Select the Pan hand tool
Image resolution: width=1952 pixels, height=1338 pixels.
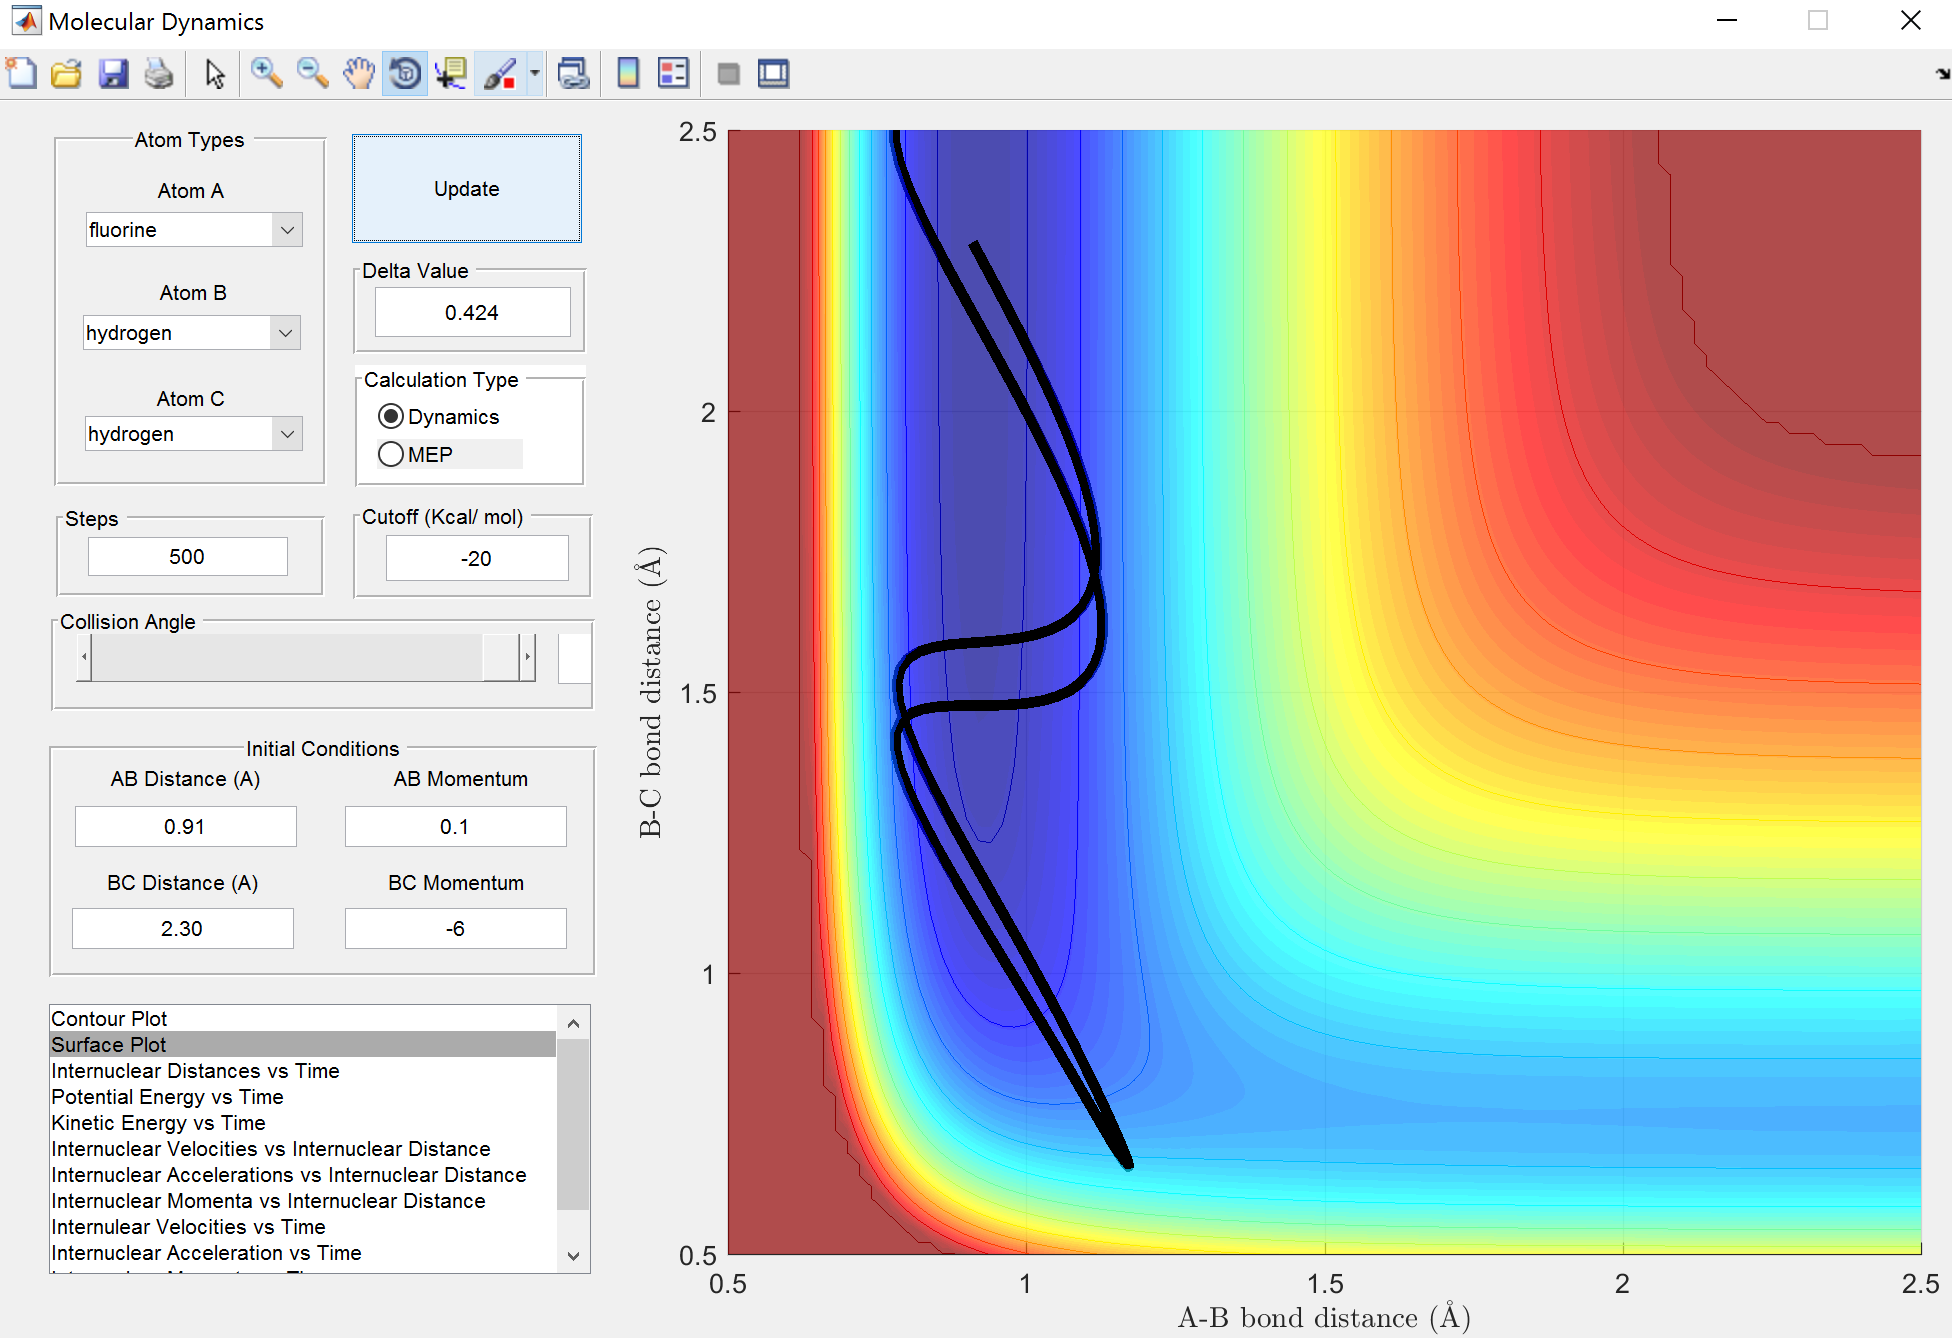[358, 74]
